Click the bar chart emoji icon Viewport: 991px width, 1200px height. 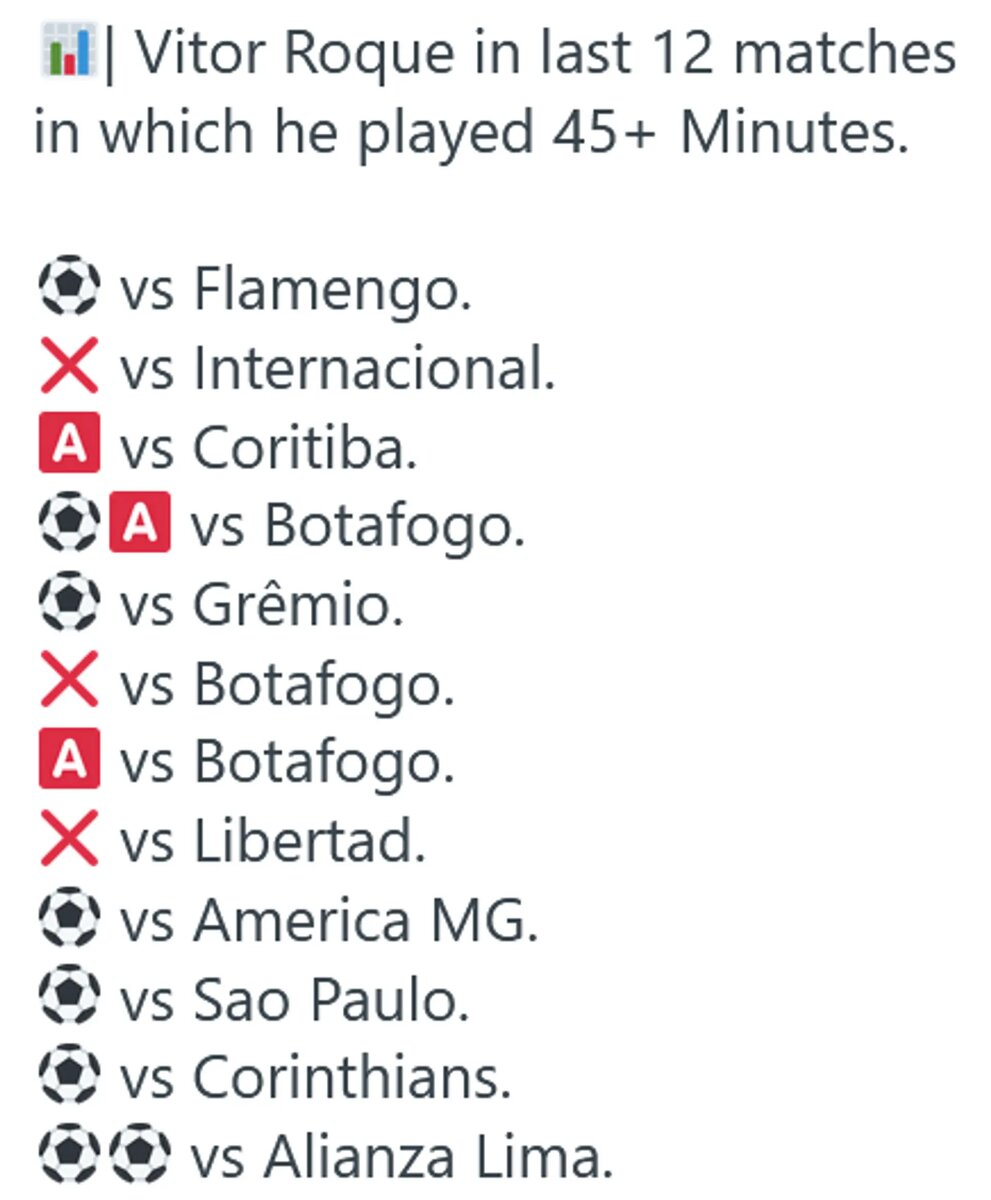tap(69, 53)
